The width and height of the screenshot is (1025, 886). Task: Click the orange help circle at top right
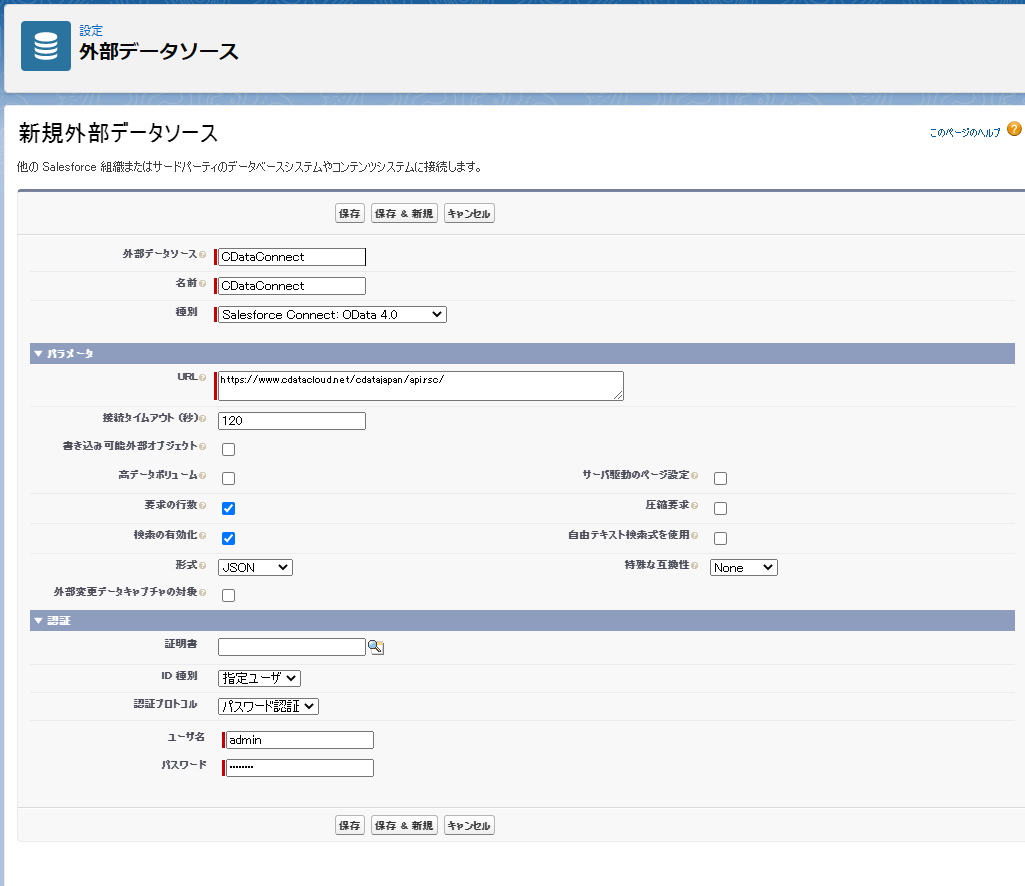(1013, 129)
